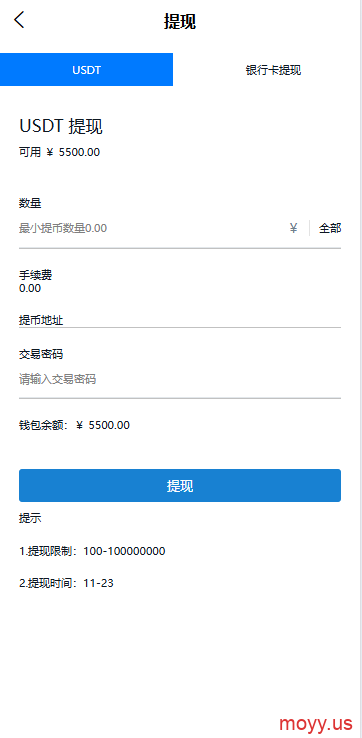Focus the 请输入交易密码 password field

pos(180,379)
